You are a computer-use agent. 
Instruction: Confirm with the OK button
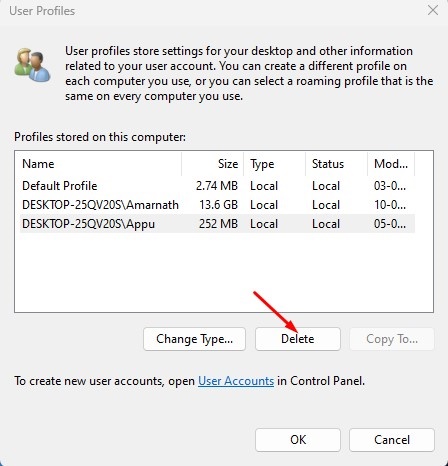coord(298,440)
